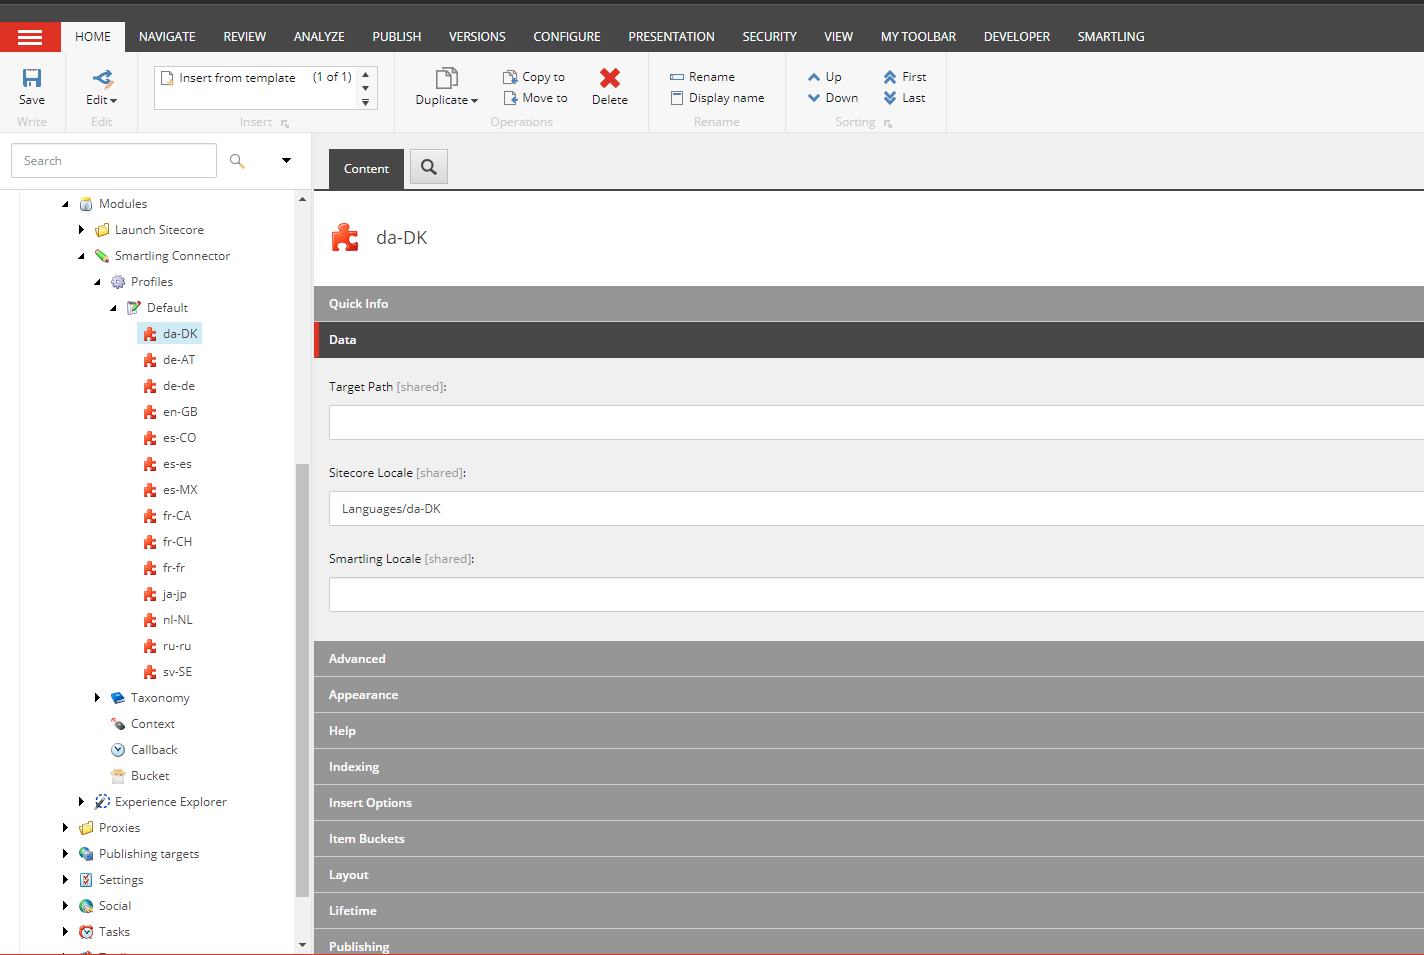Image resolution: width=1424 pixels, height=955 pixels.
Task: Move item Up in sorting
Action: coord(824,77)
